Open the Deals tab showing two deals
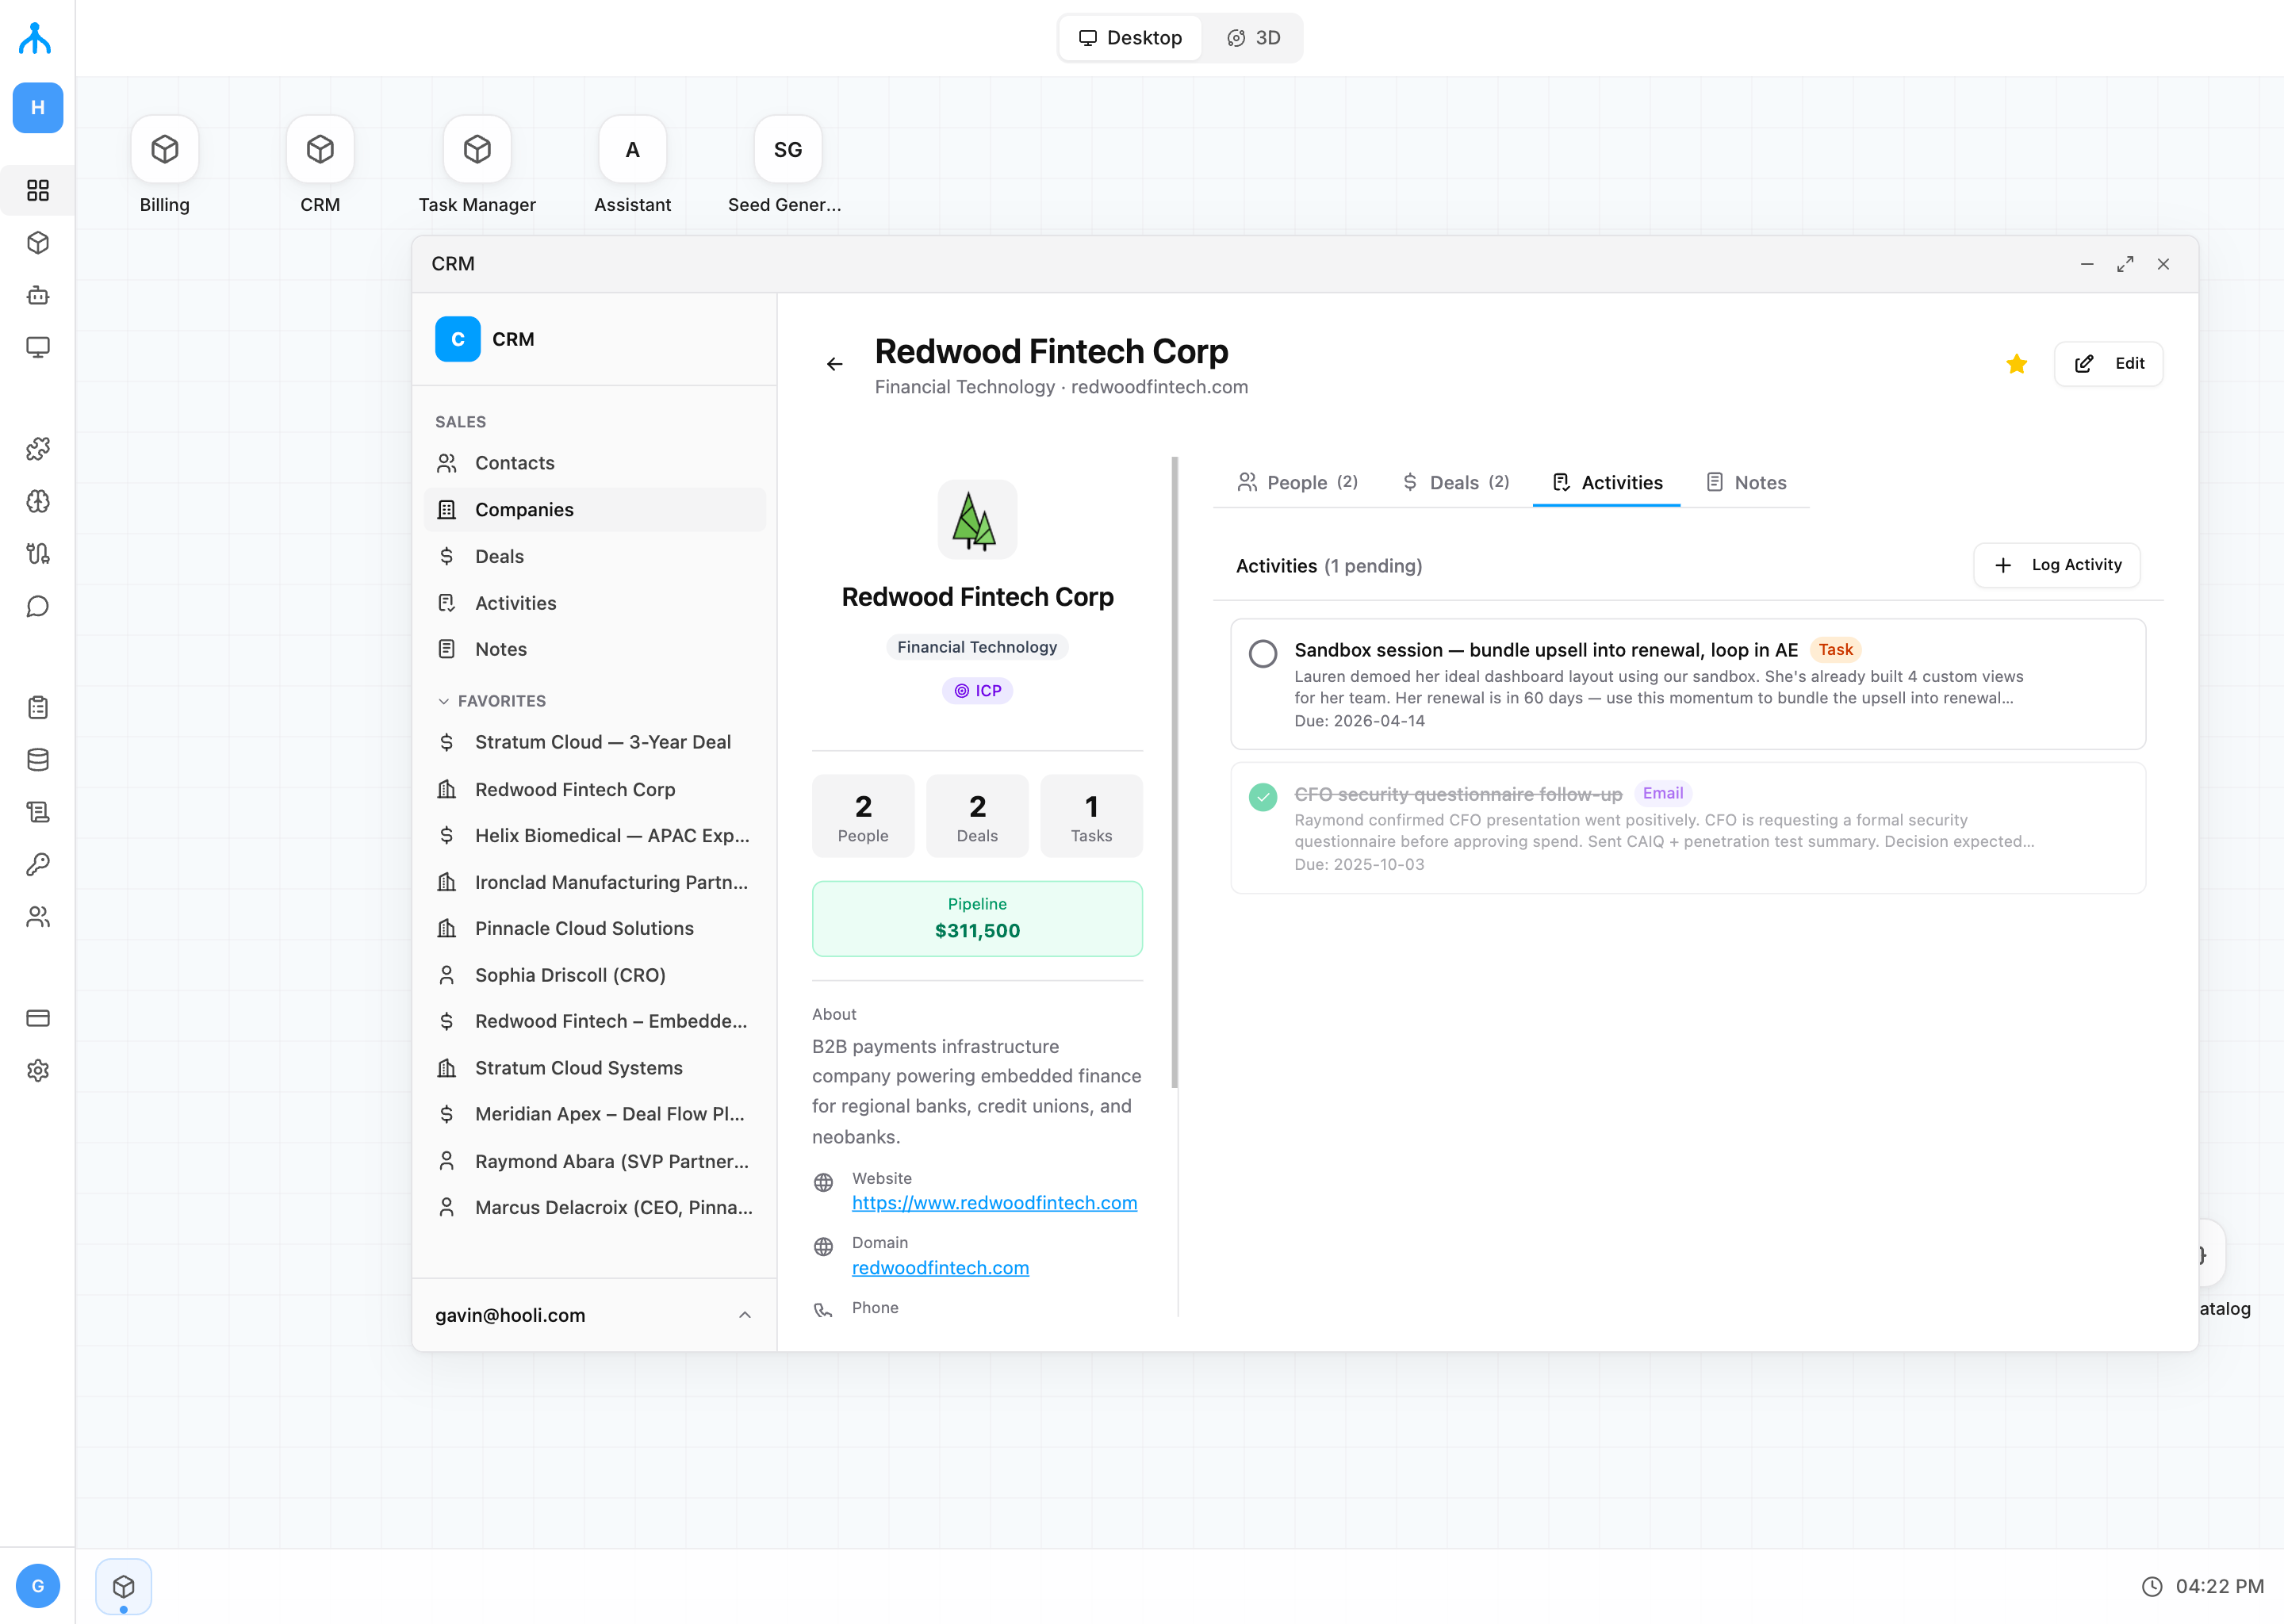This screenshot has width=2284, height=1624. 1456,482
